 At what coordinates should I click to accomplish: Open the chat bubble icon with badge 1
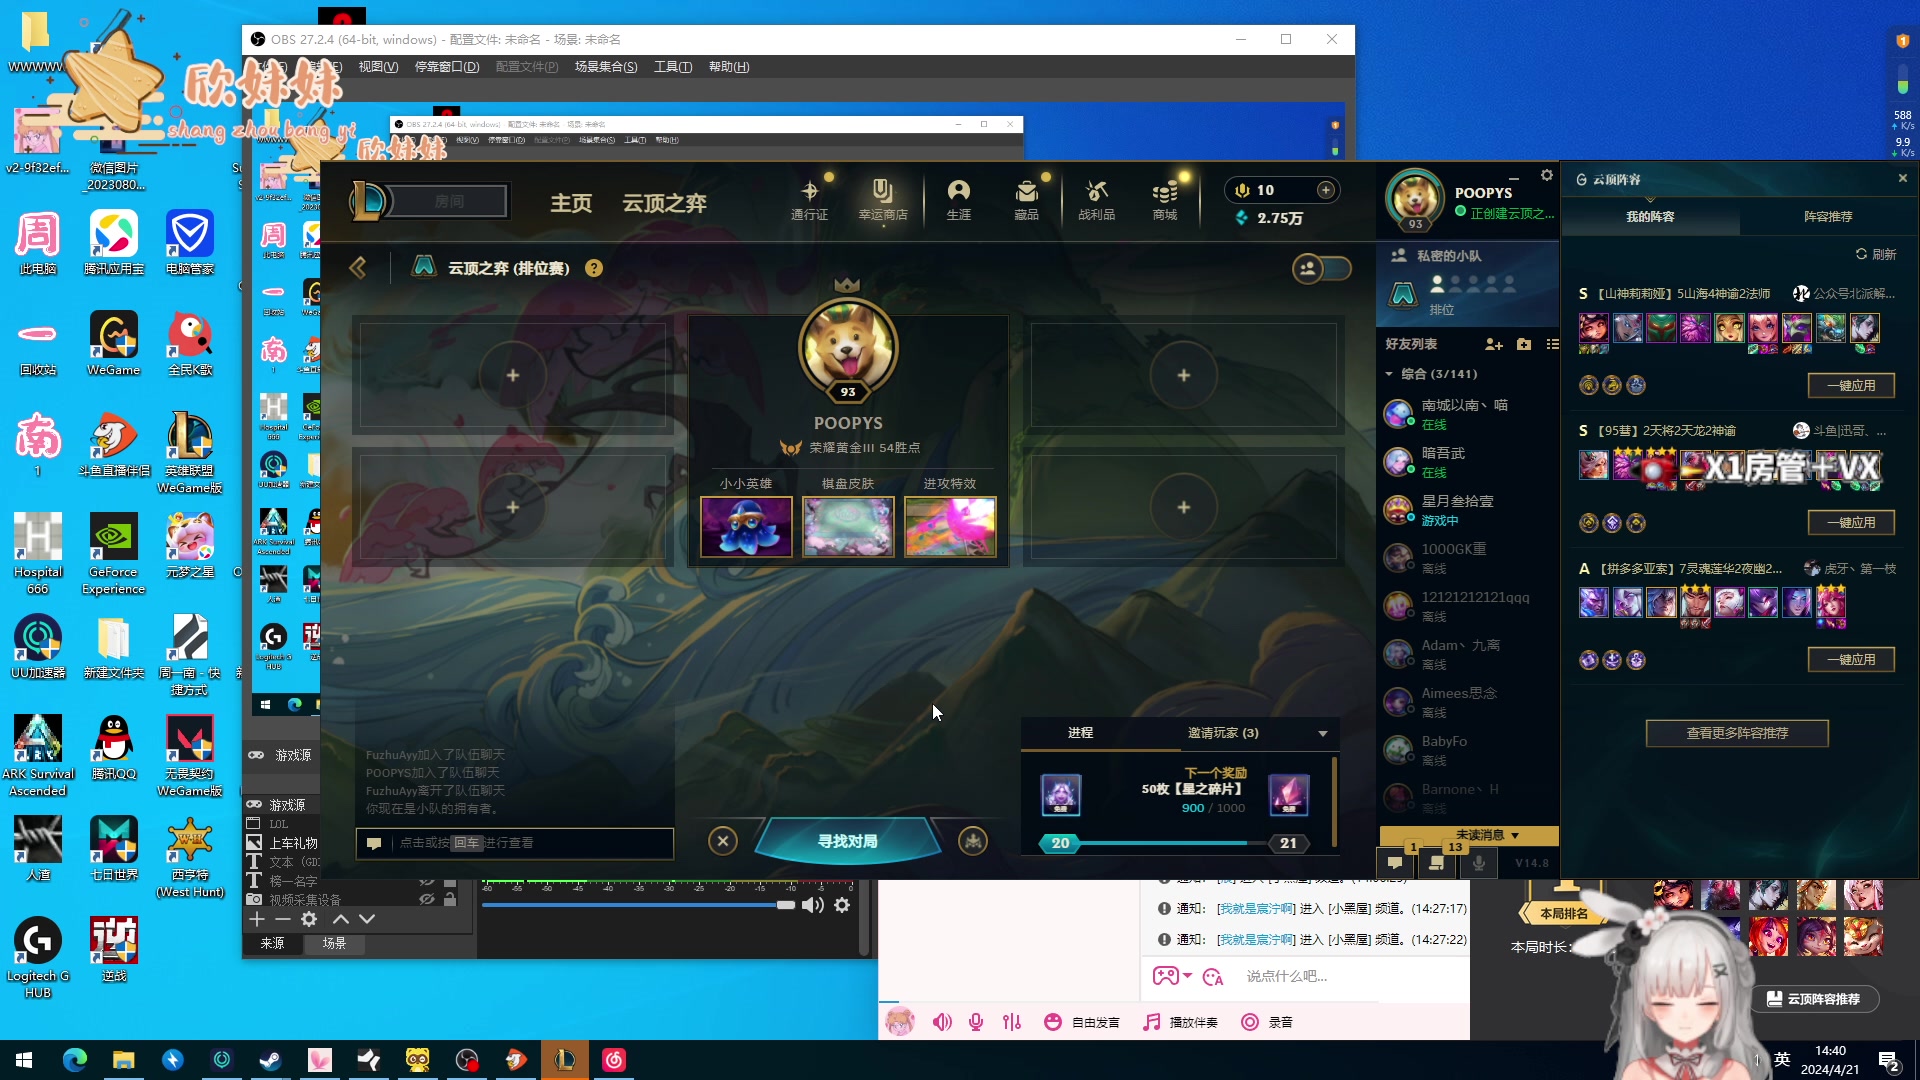[x=1395, y=862]
